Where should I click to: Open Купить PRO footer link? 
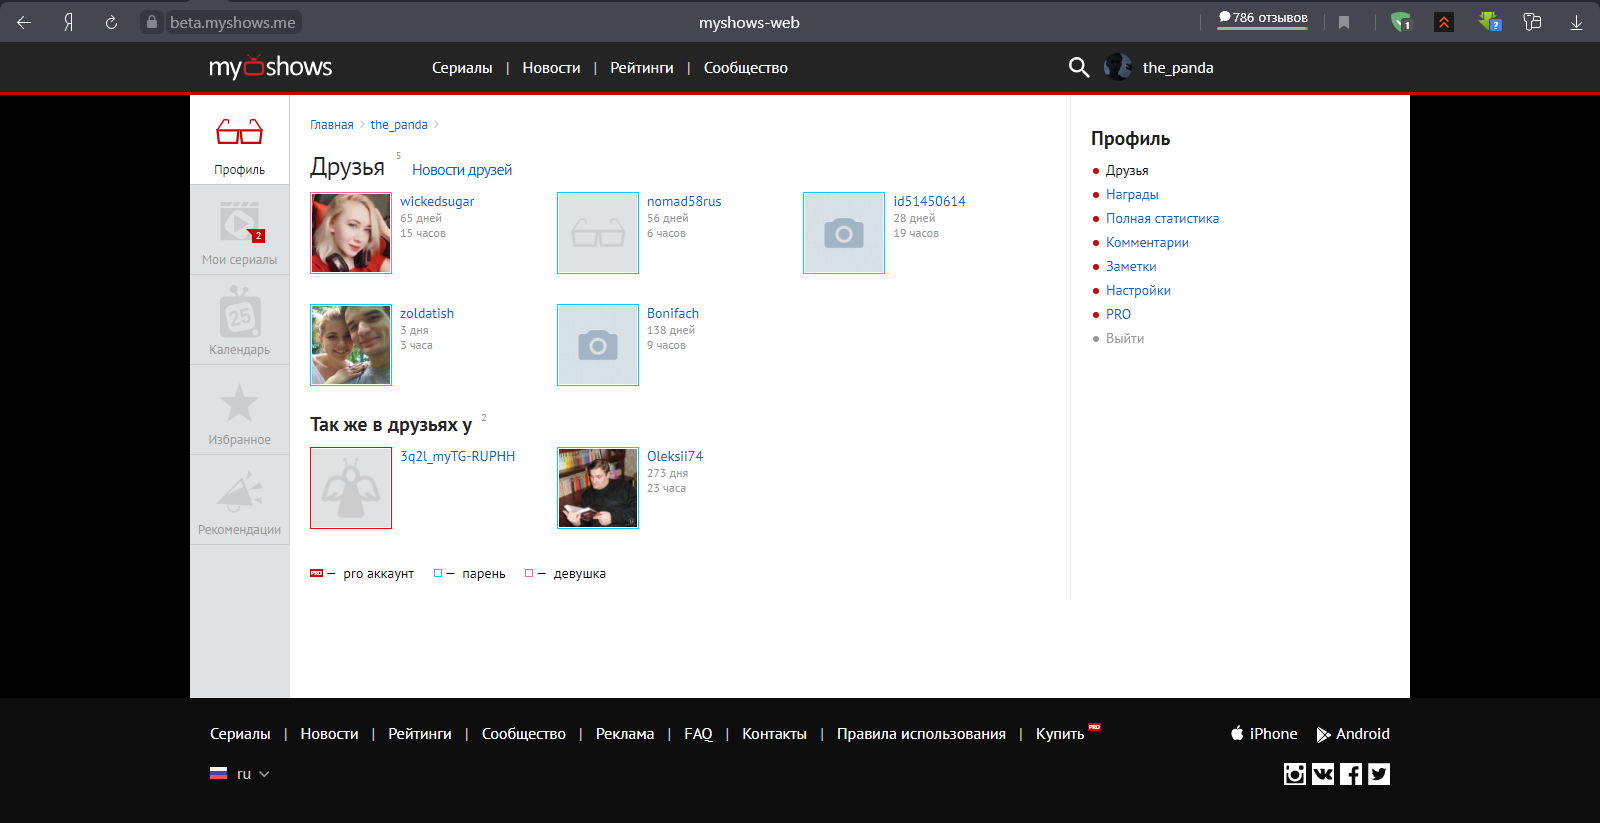pyautogui.click(x=1067, y=733)
